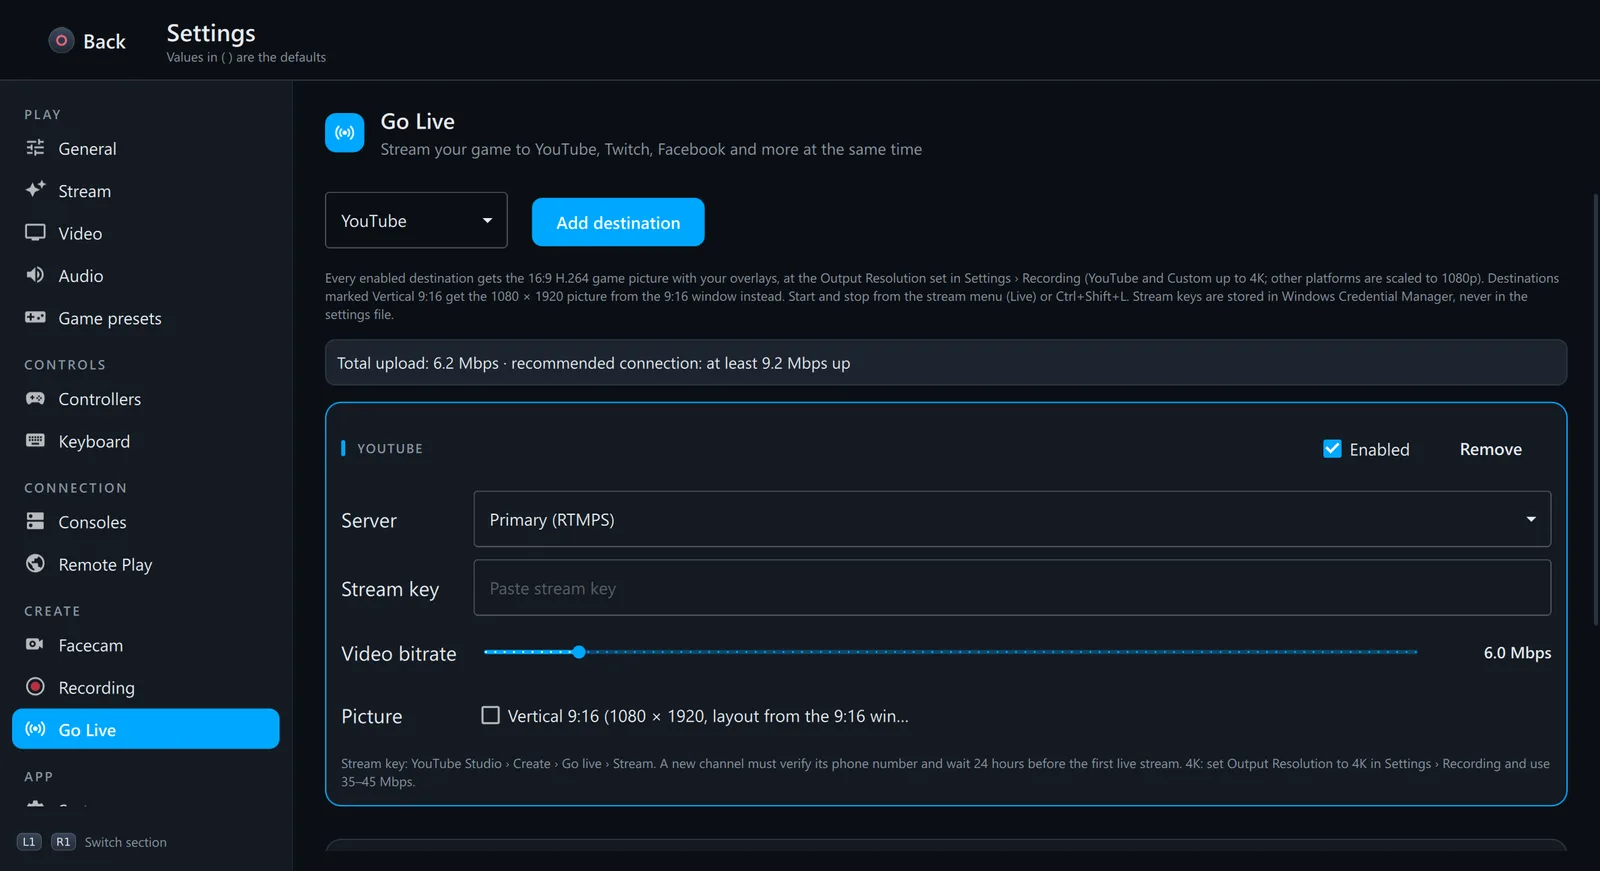The image size is (1600, 871).
Task: Open General settings sliders icon
Action: (x=35, y=148)
